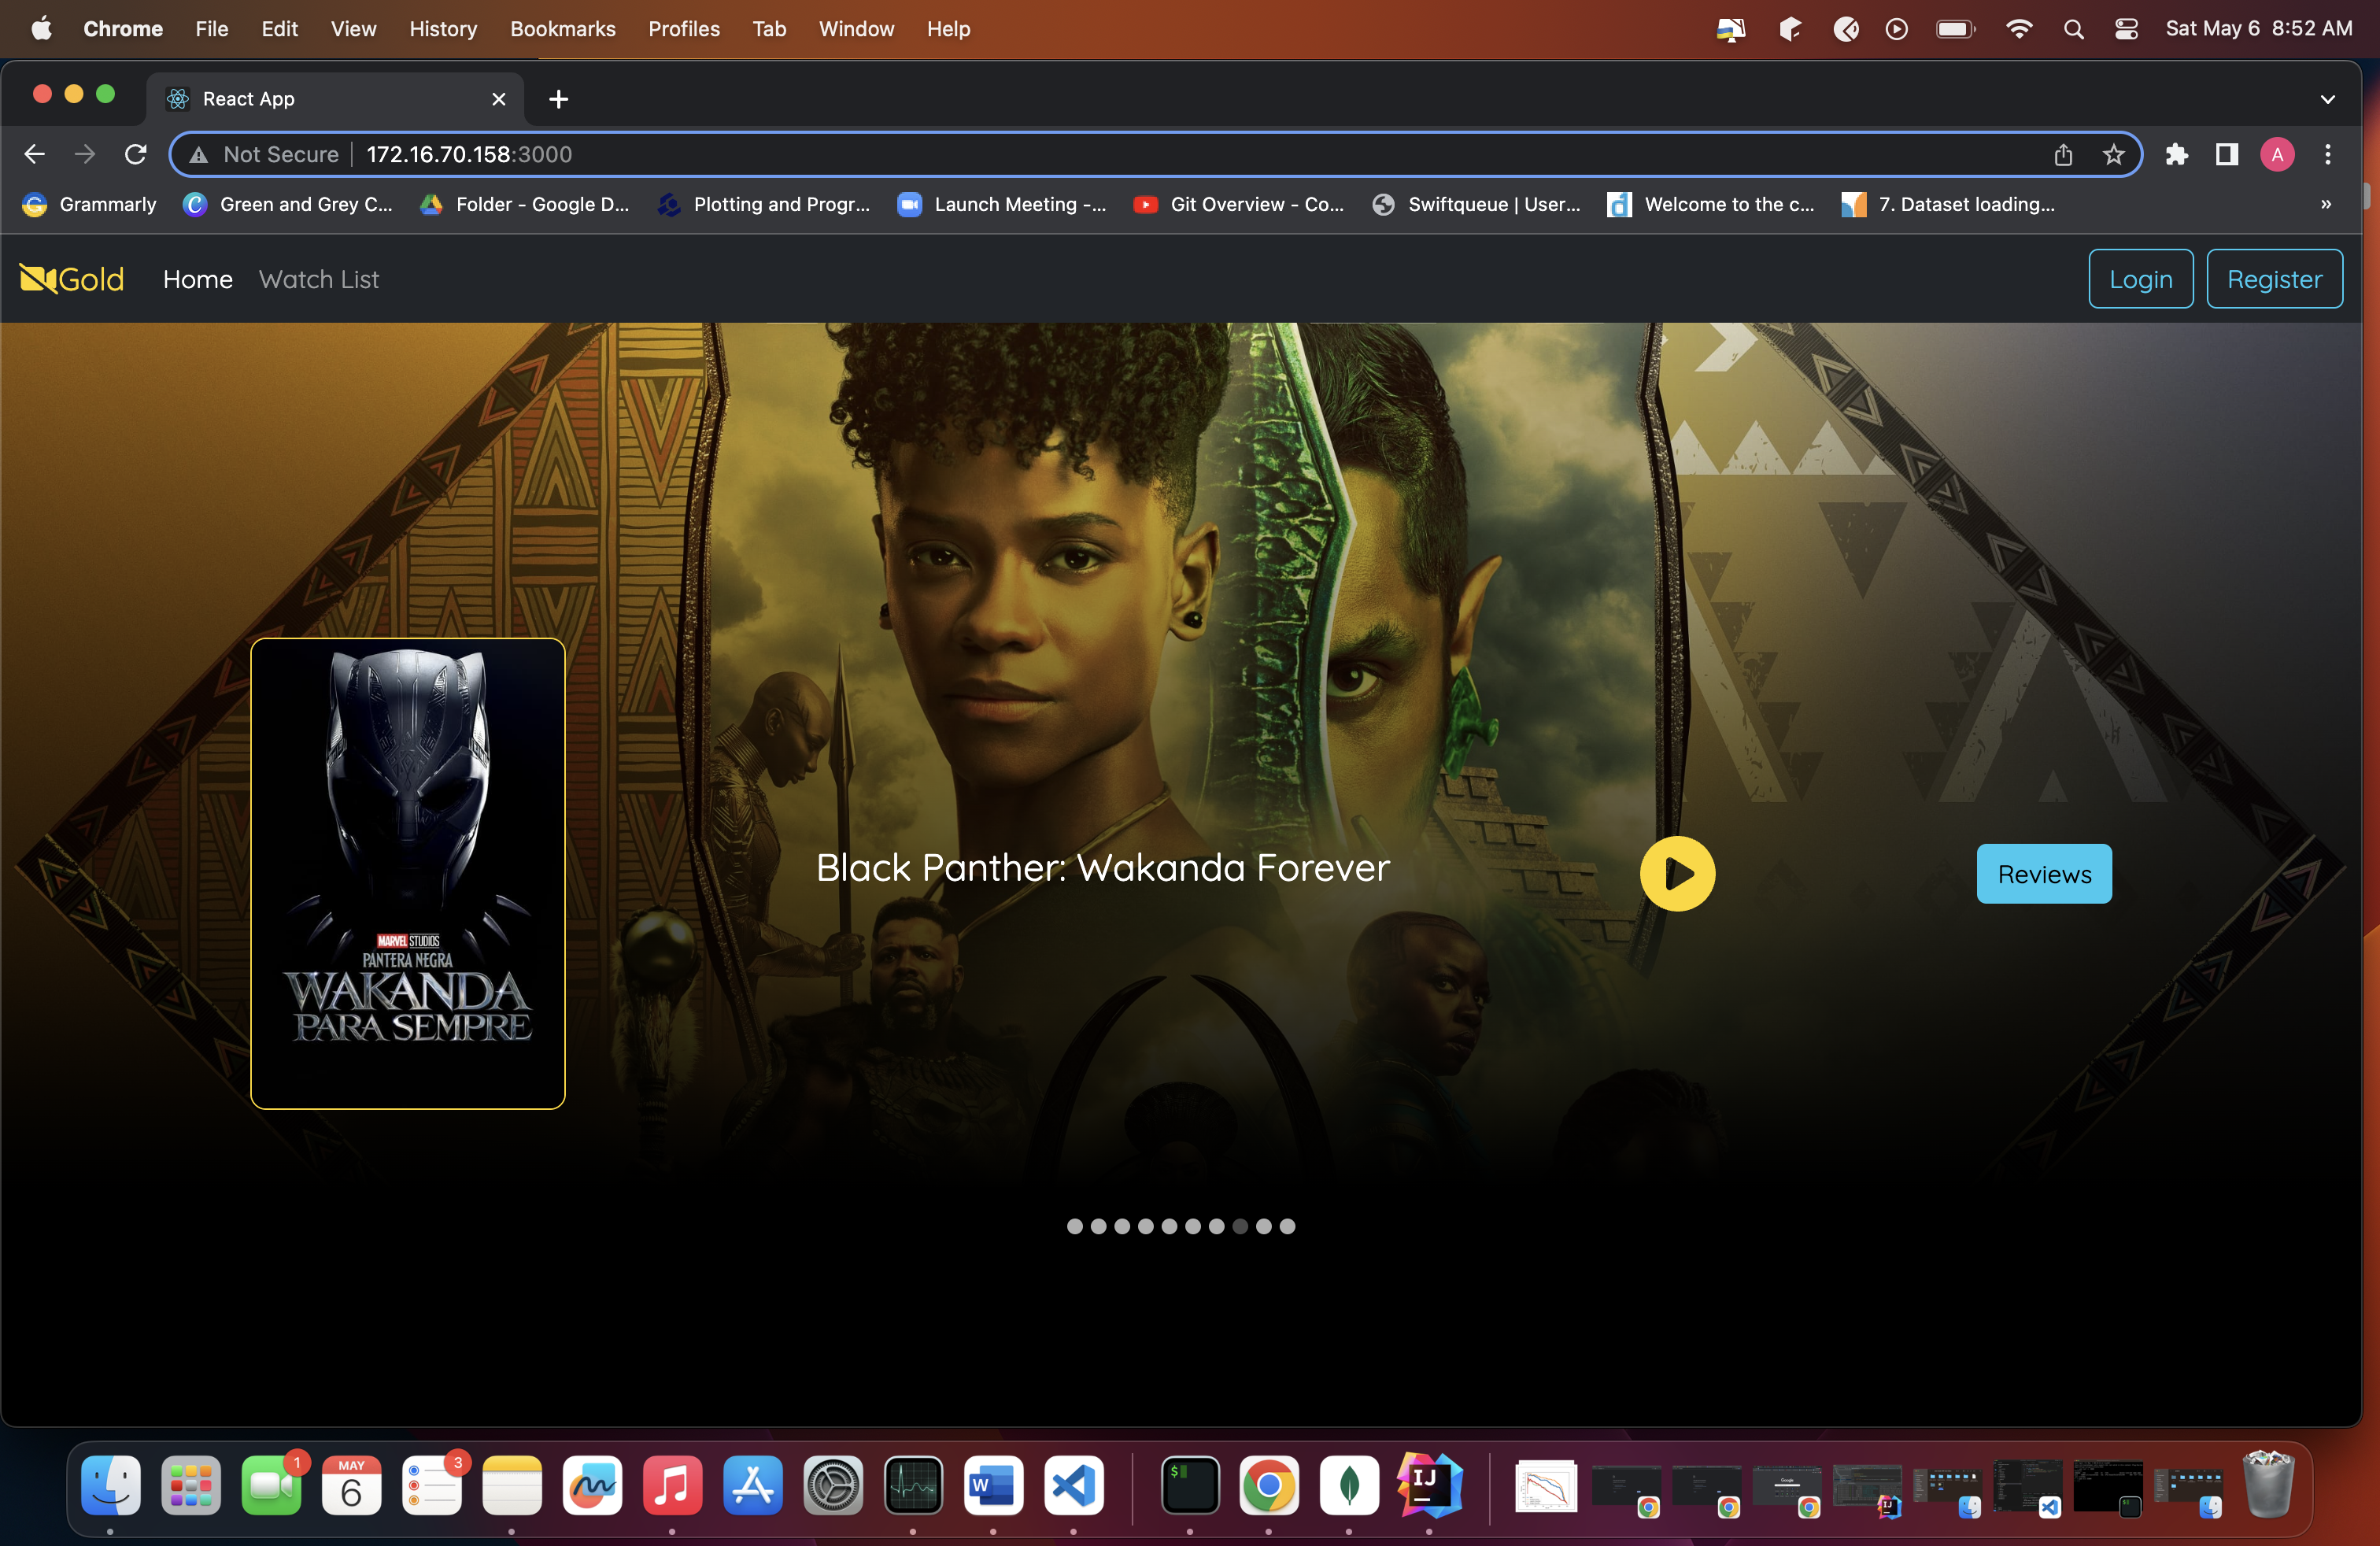Select the second carousel indicator dot

click(1099, 1226)
